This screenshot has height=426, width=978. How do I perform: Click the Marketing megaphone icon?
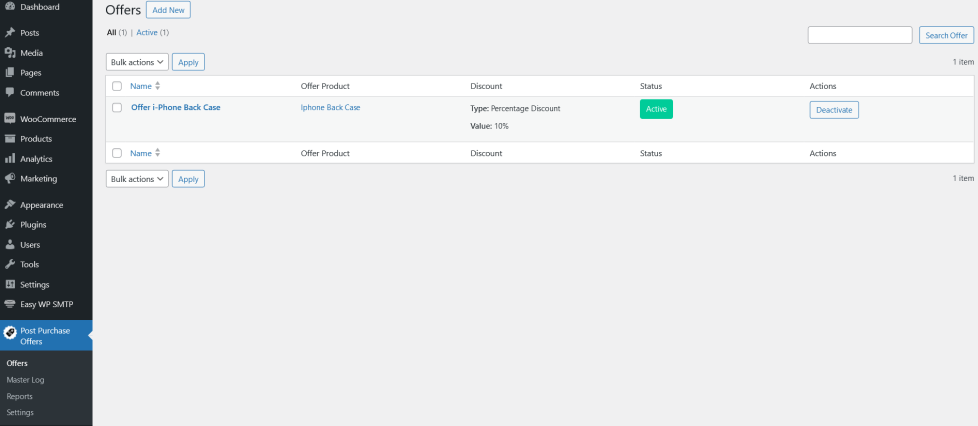pos(9,179)
